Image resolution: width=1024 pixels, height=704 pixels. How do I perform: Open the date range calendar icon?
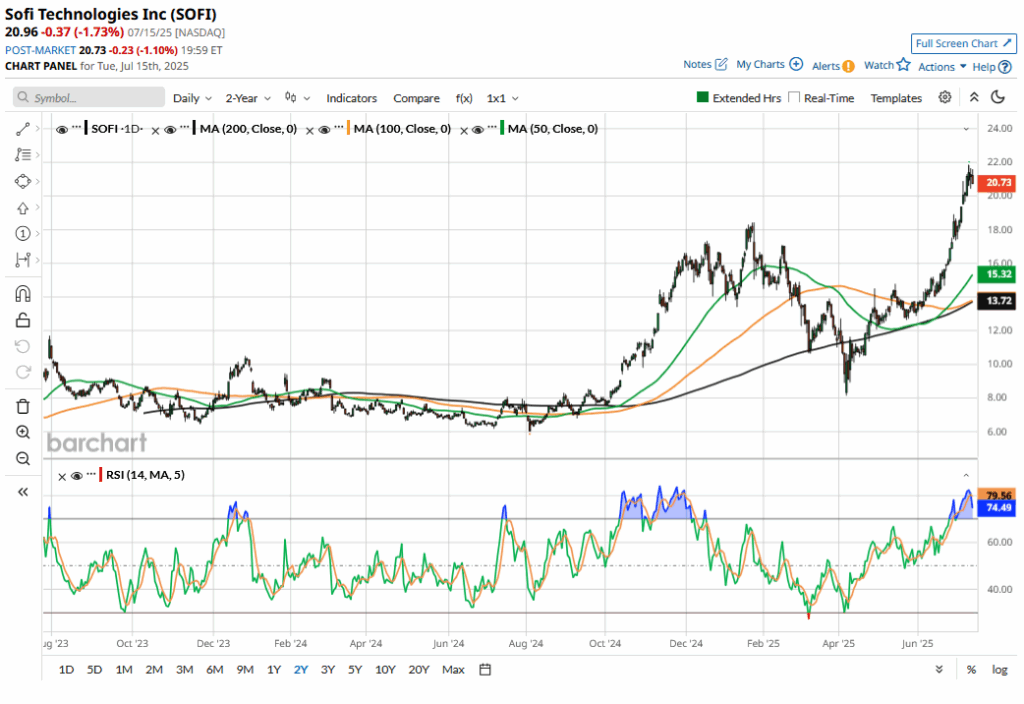(x=485, y=669)
